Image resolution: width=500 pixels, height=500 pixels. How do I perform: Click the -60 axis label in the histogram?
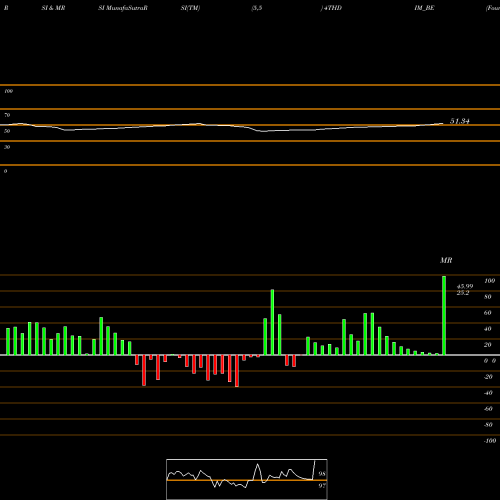click(x=488, y=409)
